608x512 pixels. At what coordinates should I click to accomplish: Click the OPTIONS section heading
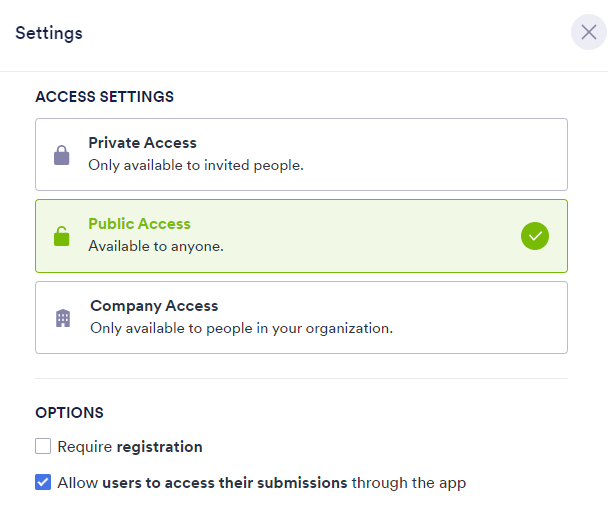69,413
